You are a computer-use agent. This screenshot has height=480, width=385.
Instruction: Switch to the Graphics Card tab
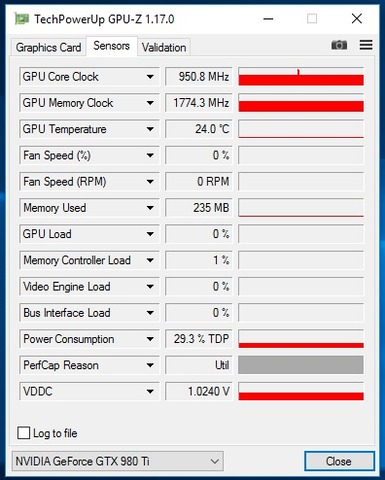coord(49,47)
